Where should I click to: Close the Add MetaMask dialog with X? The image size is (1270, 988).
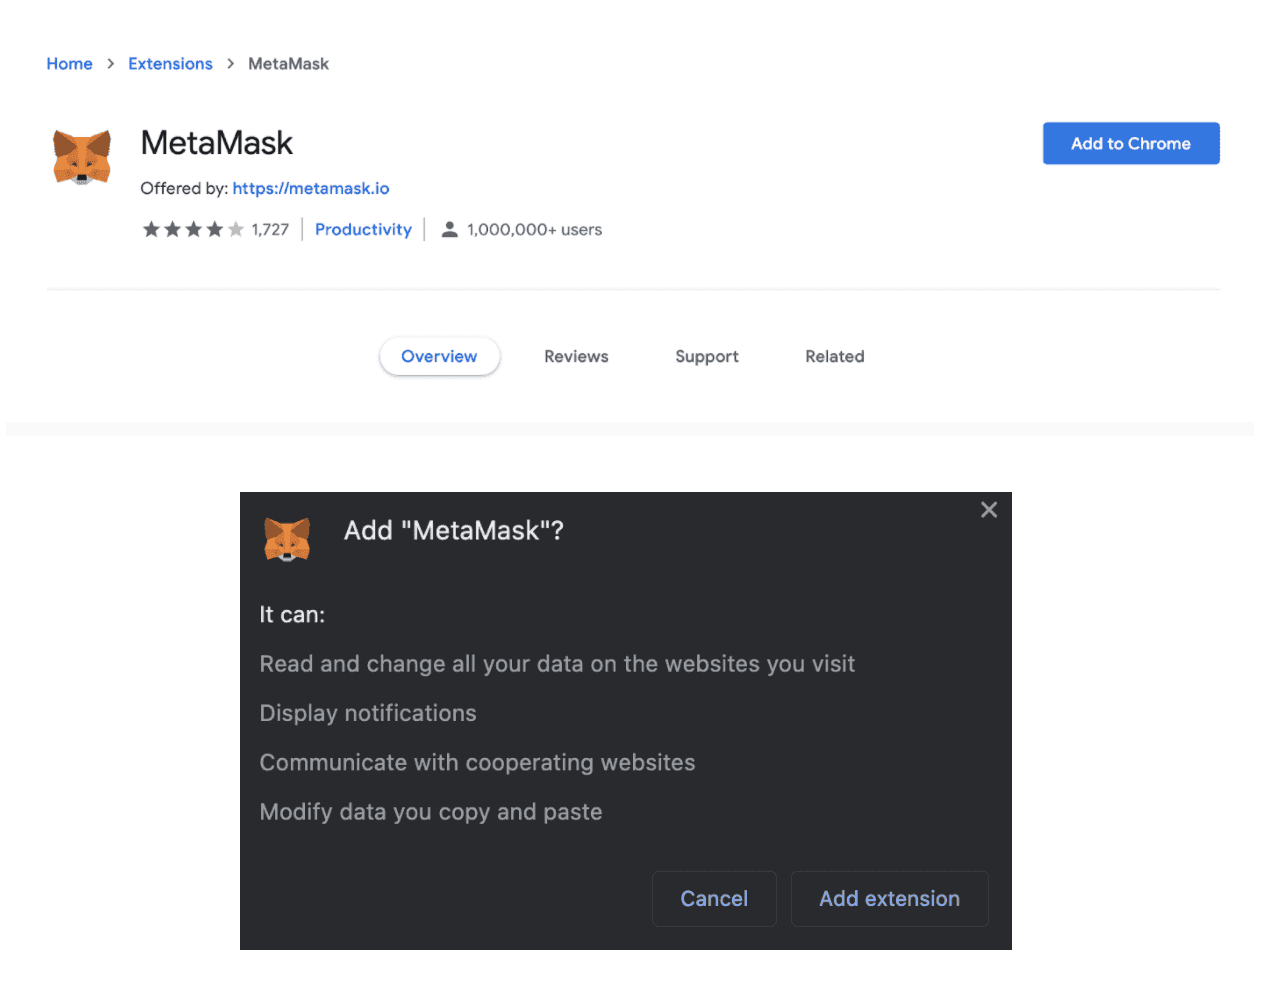point(989,510)
